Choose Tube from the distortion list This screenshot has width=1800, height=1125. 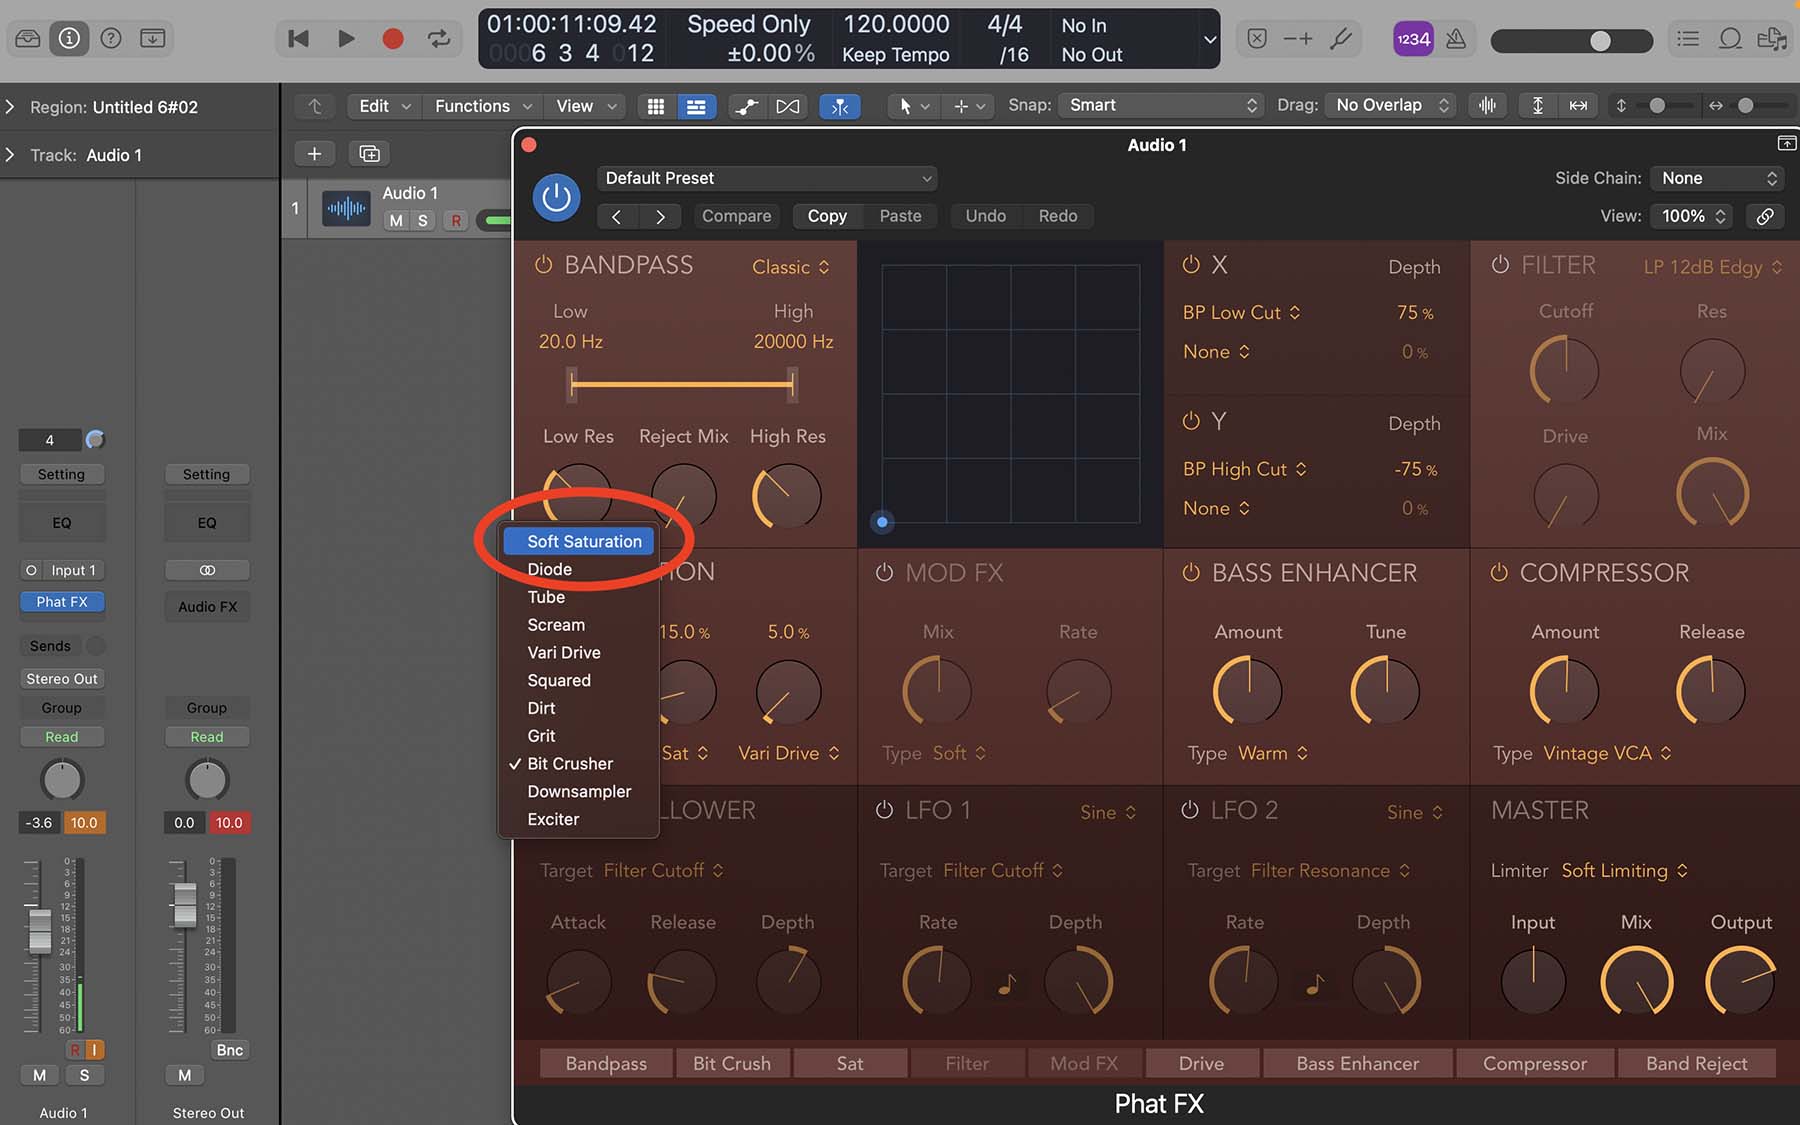pos(578,597)
